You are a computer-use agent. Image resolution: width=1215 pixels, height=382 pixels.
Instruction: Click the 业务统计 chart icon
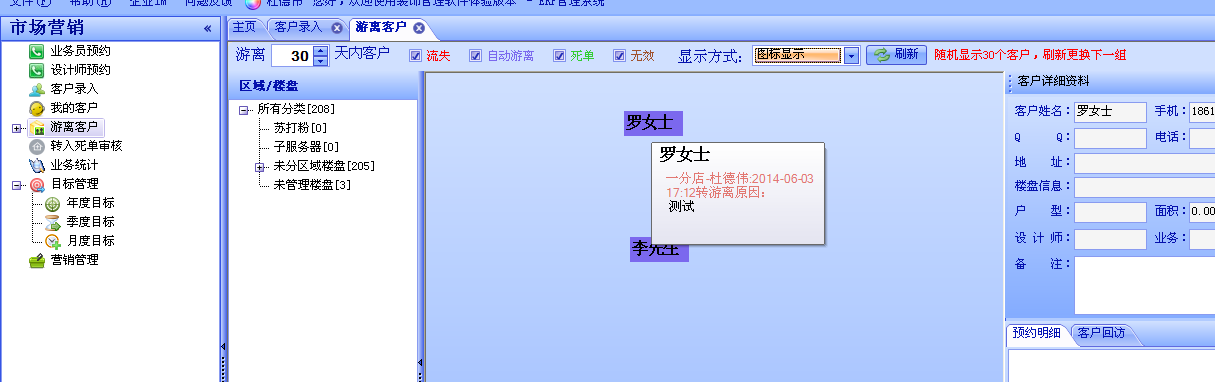pos(37,165)
